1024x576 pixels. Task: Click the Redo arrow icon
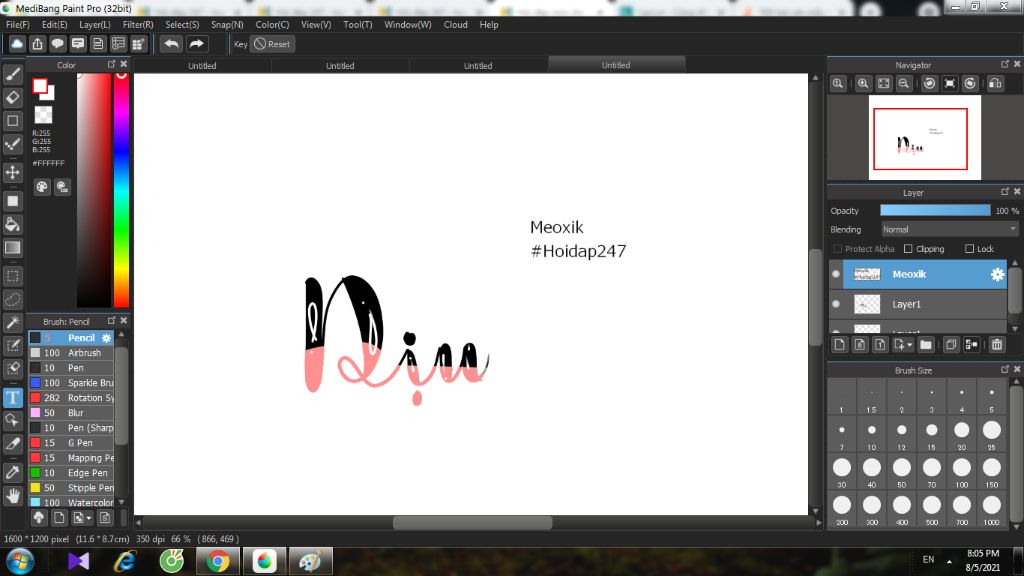tap(196, 44)
